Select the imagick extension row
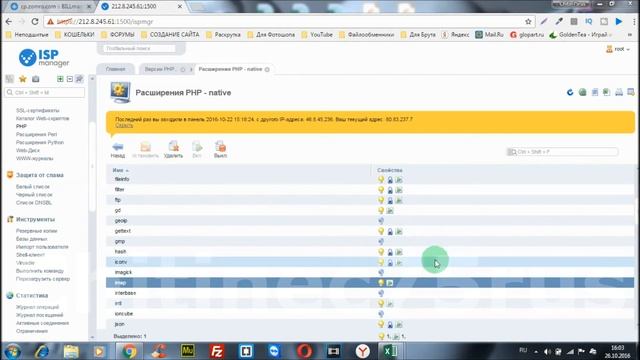This screenshot has width=640, height=360. click(370, 272)
